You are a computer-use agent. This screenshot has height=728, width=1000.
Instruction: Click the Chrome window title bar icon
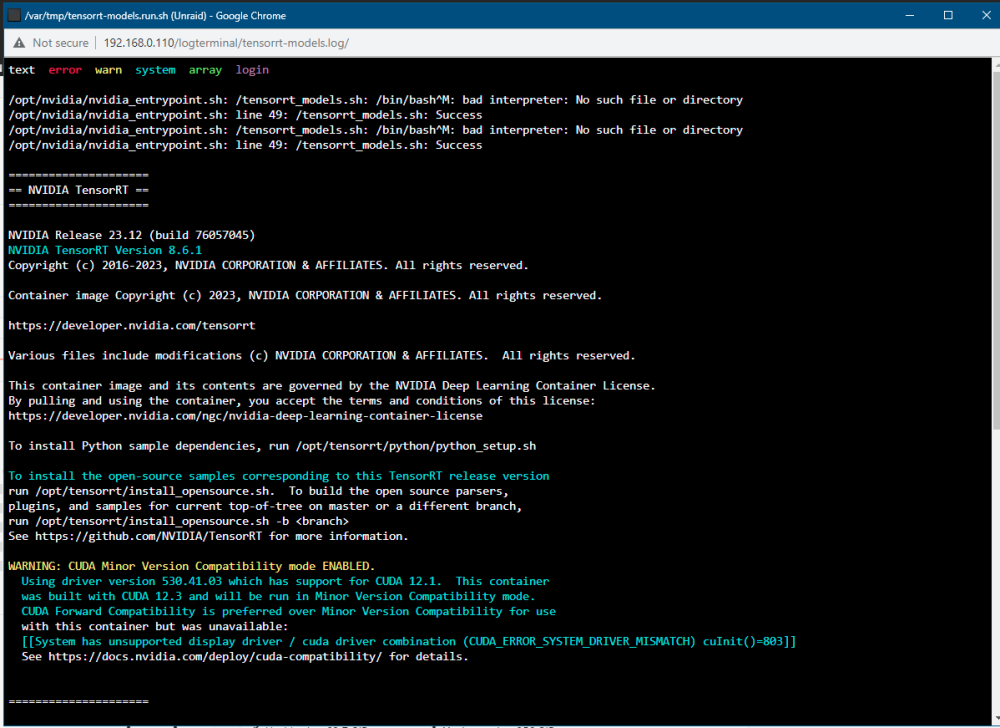click(x=14, y=15)
